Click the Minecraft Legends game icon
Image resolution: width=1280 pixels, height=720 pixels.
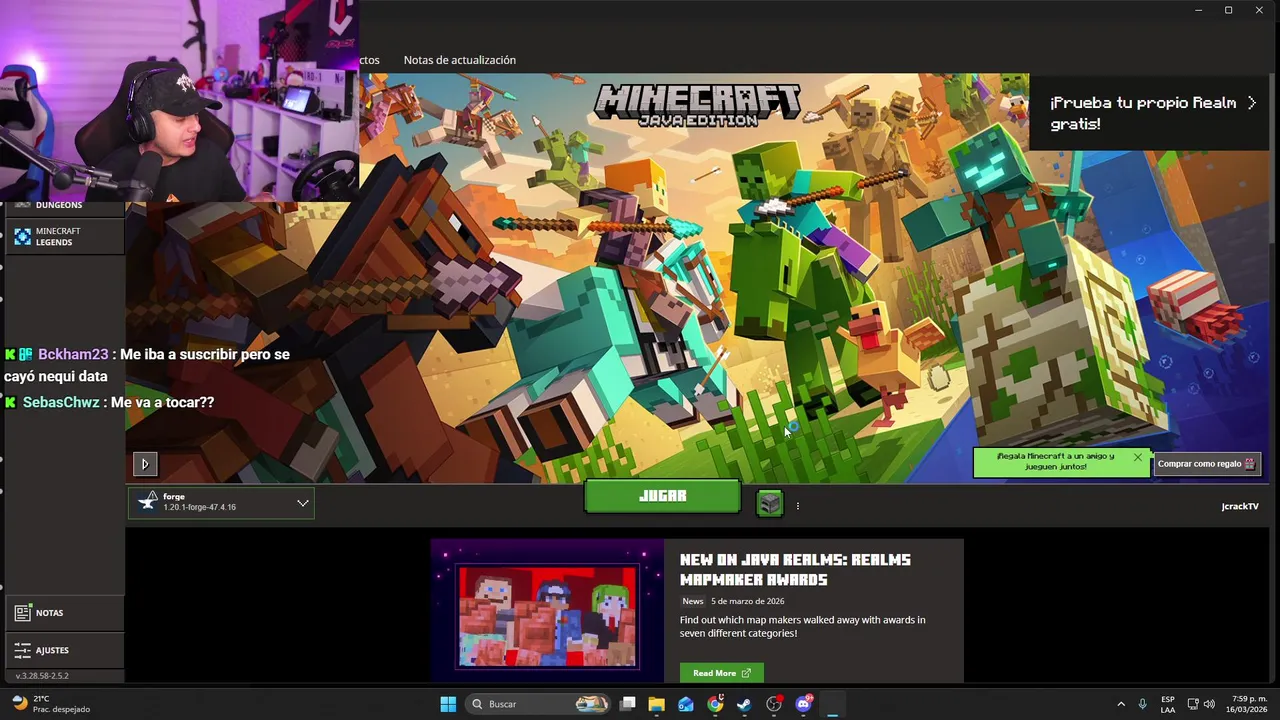pos(22,237)
